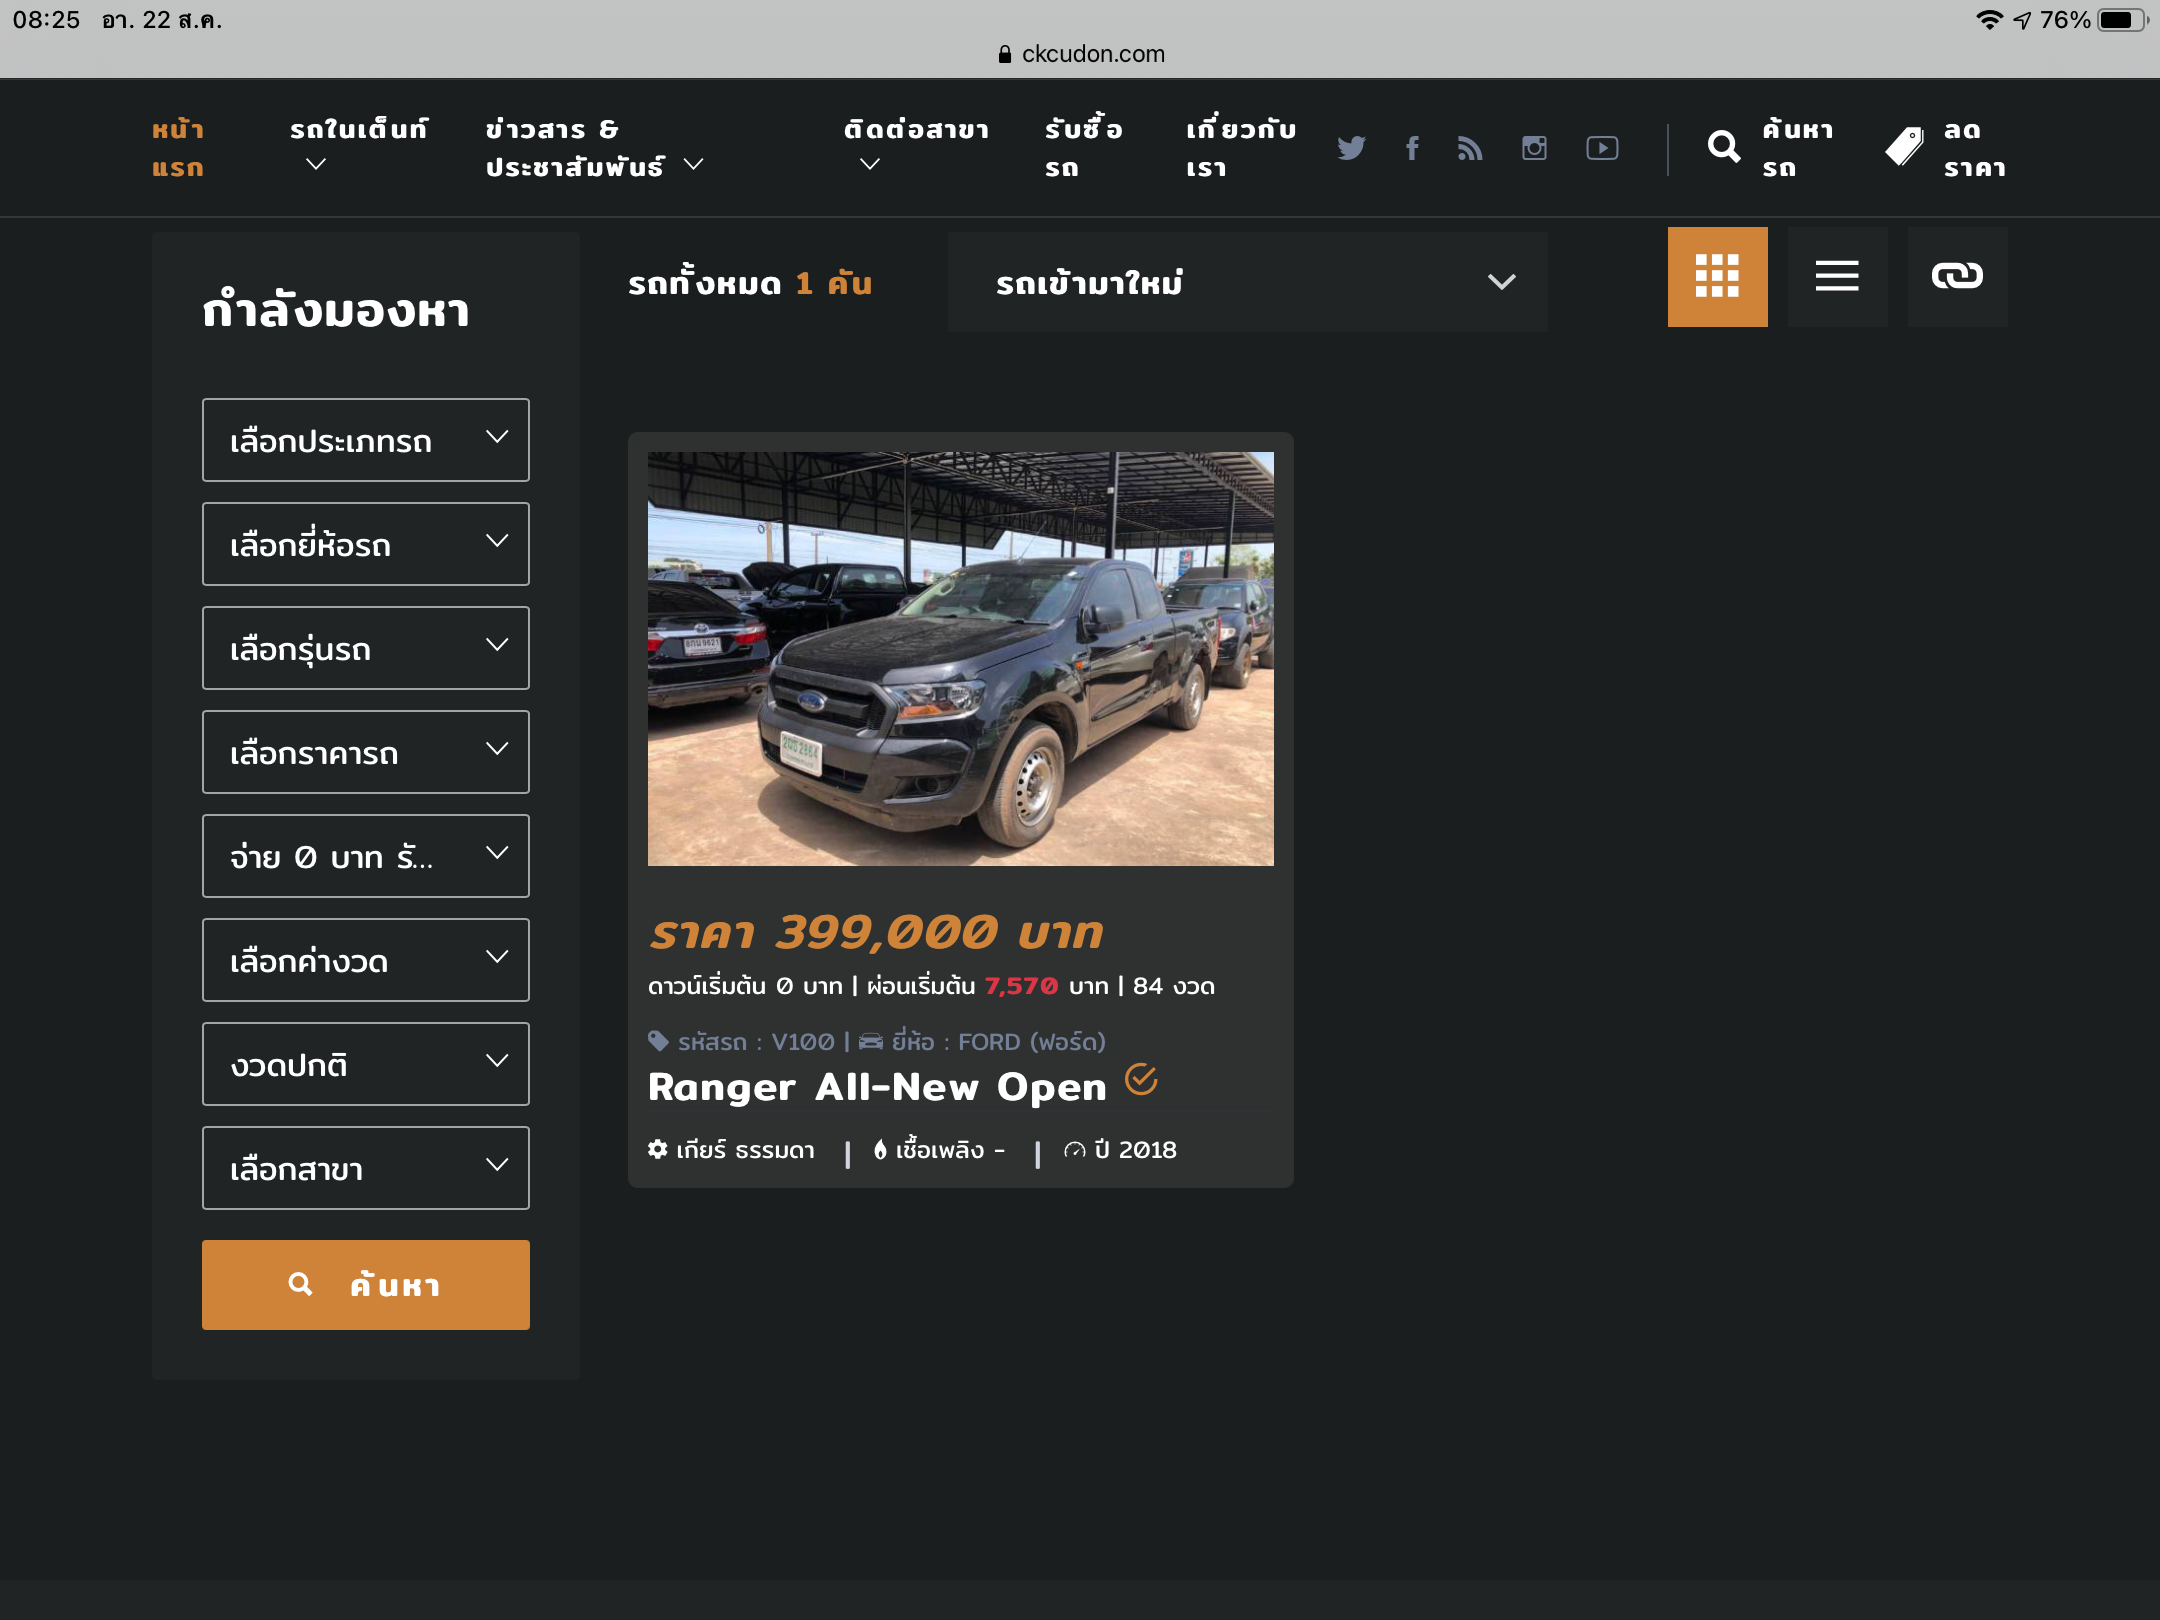2160x1620 pixels.
Task: Click the RSS feed icon
Action: (x=1470, y=148)
